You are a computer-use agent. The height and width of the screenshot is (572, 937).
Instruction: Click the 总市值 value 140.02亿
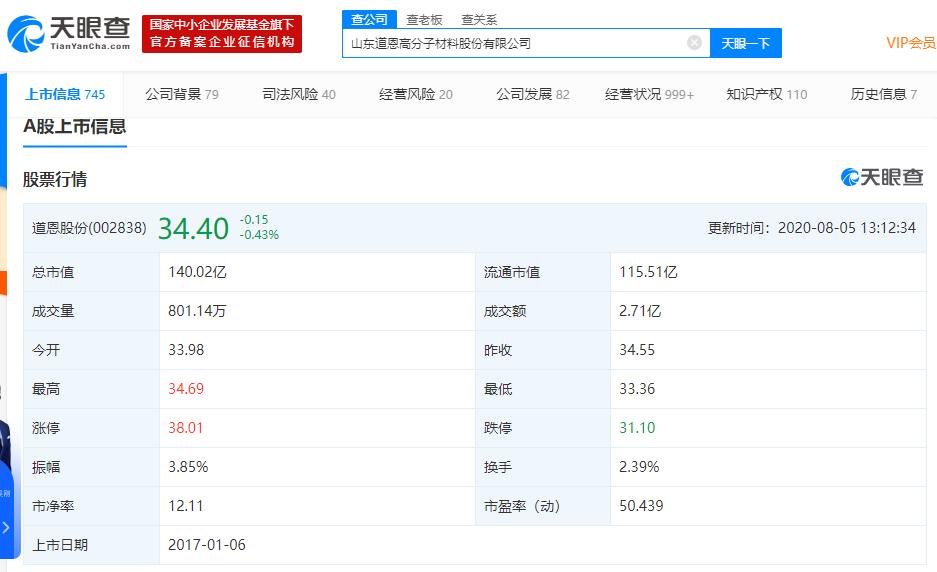[x=197, y=272]
